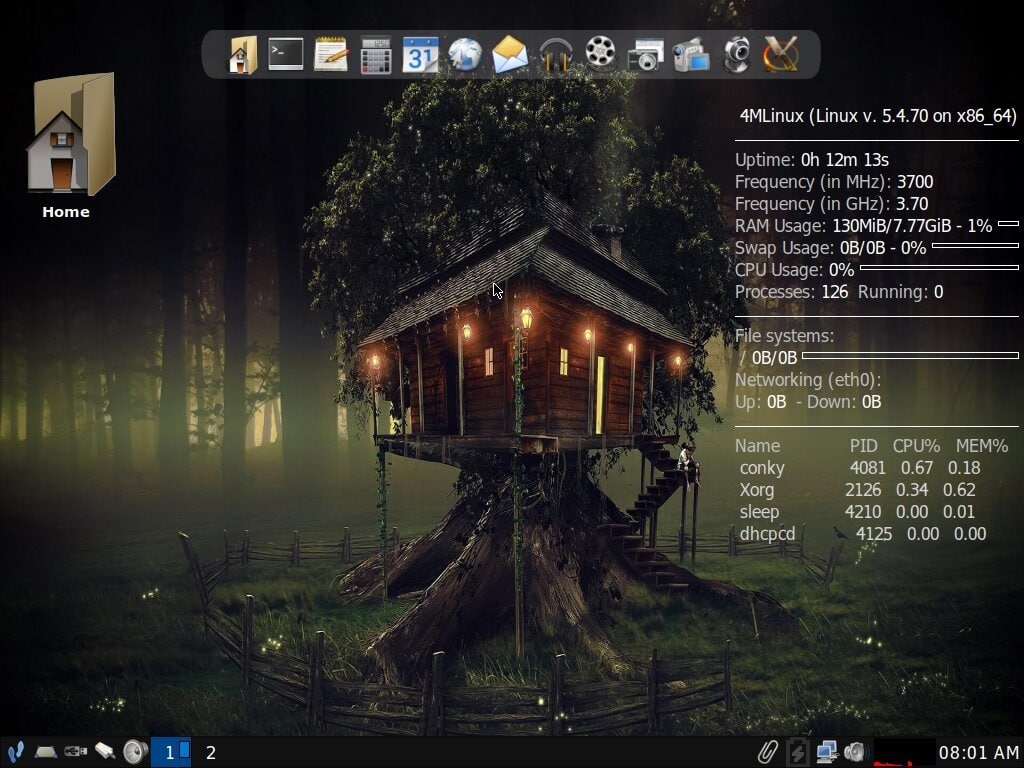Open the film reel video player
The height and width of the screenshot is (768, 1024).
[x=600, y=54]
